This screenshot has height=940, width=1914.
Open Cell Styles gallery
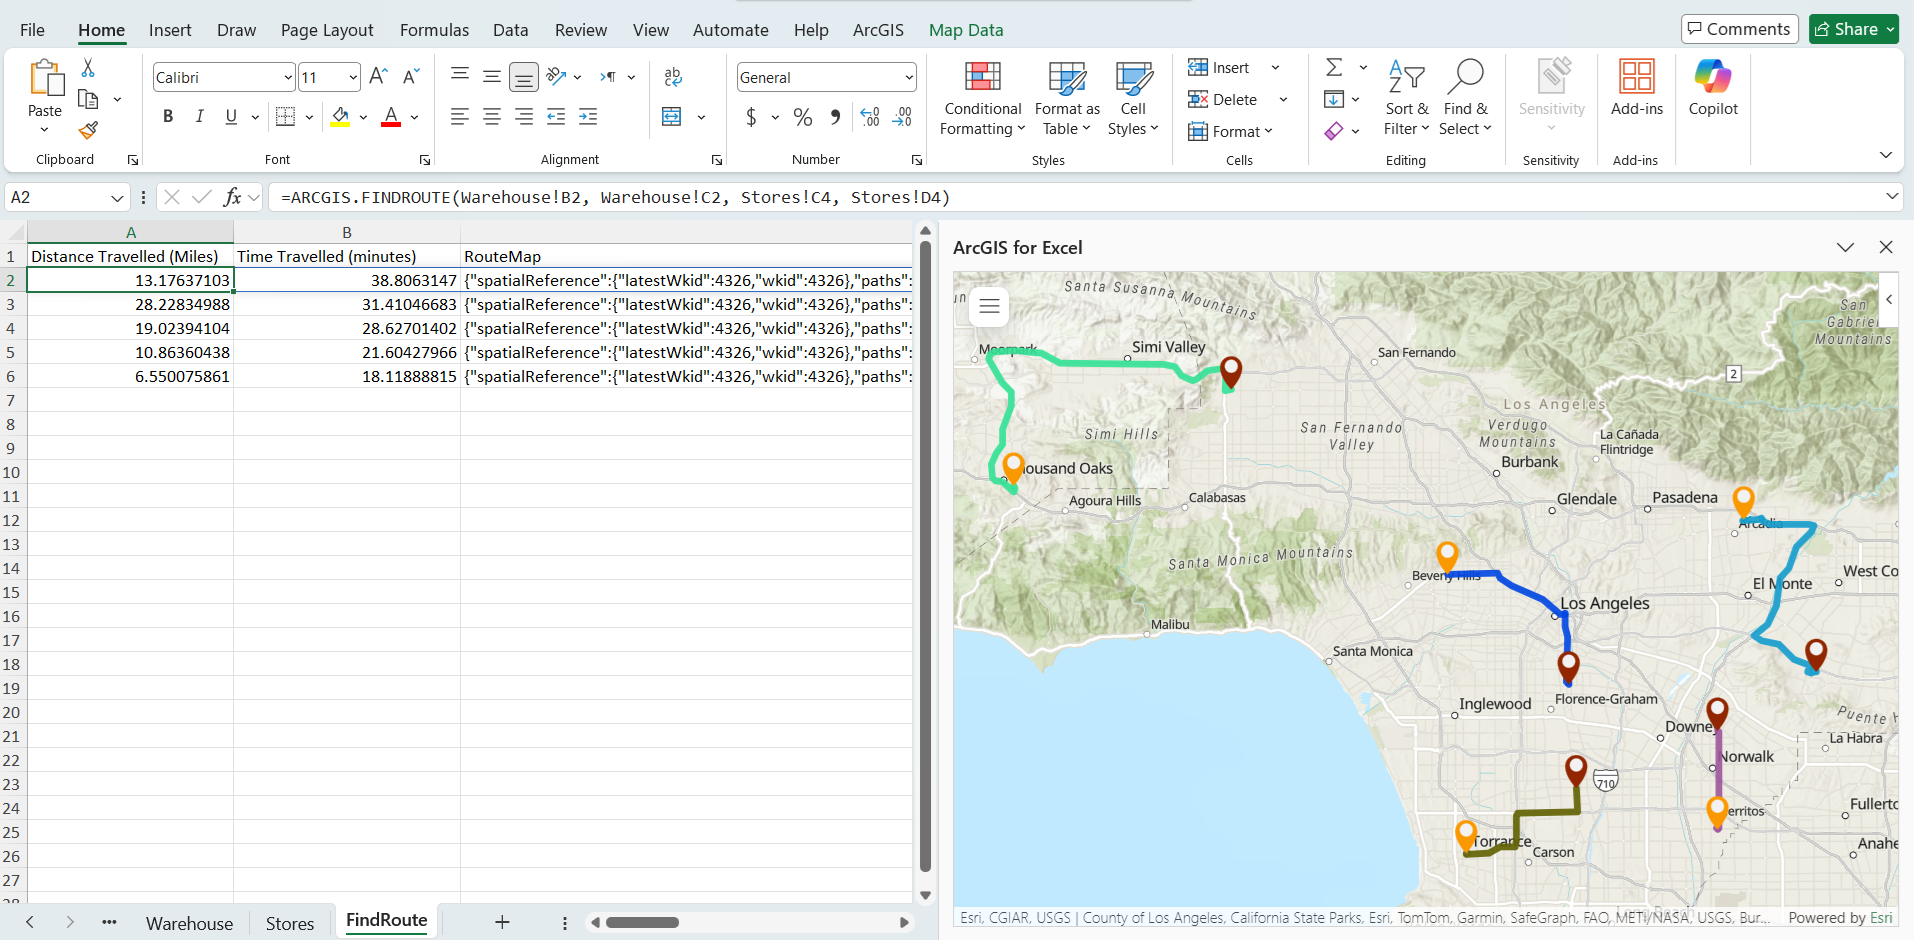(1133, 98)
